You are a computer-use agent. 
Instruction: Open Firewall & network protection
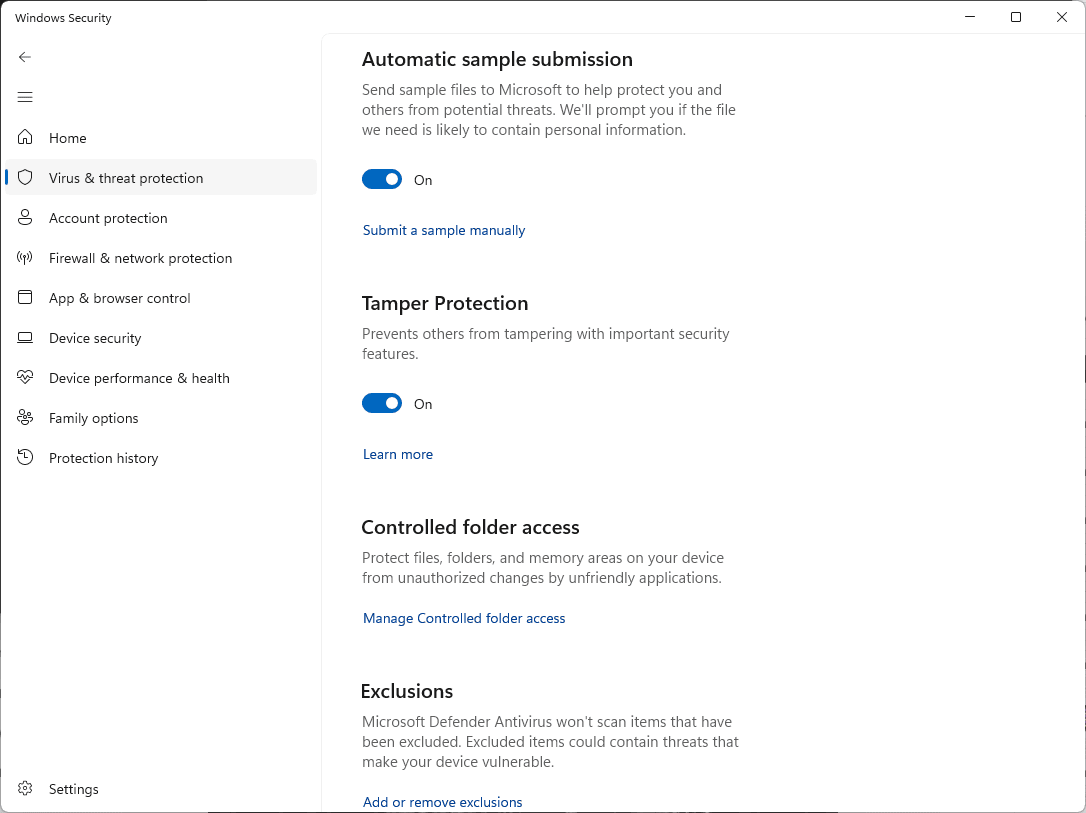[161, 258]
